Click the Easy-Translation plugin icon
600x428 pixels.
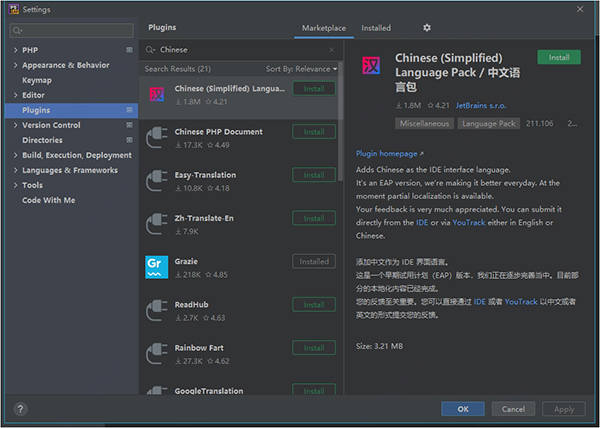click(156, 180)
